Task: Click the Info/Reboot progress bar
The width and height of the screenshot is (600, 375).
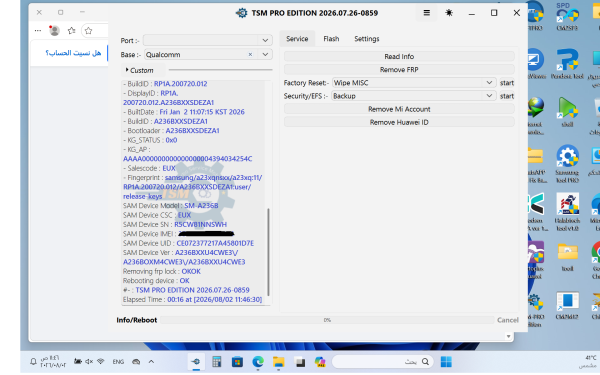Action: click(328, 320)
